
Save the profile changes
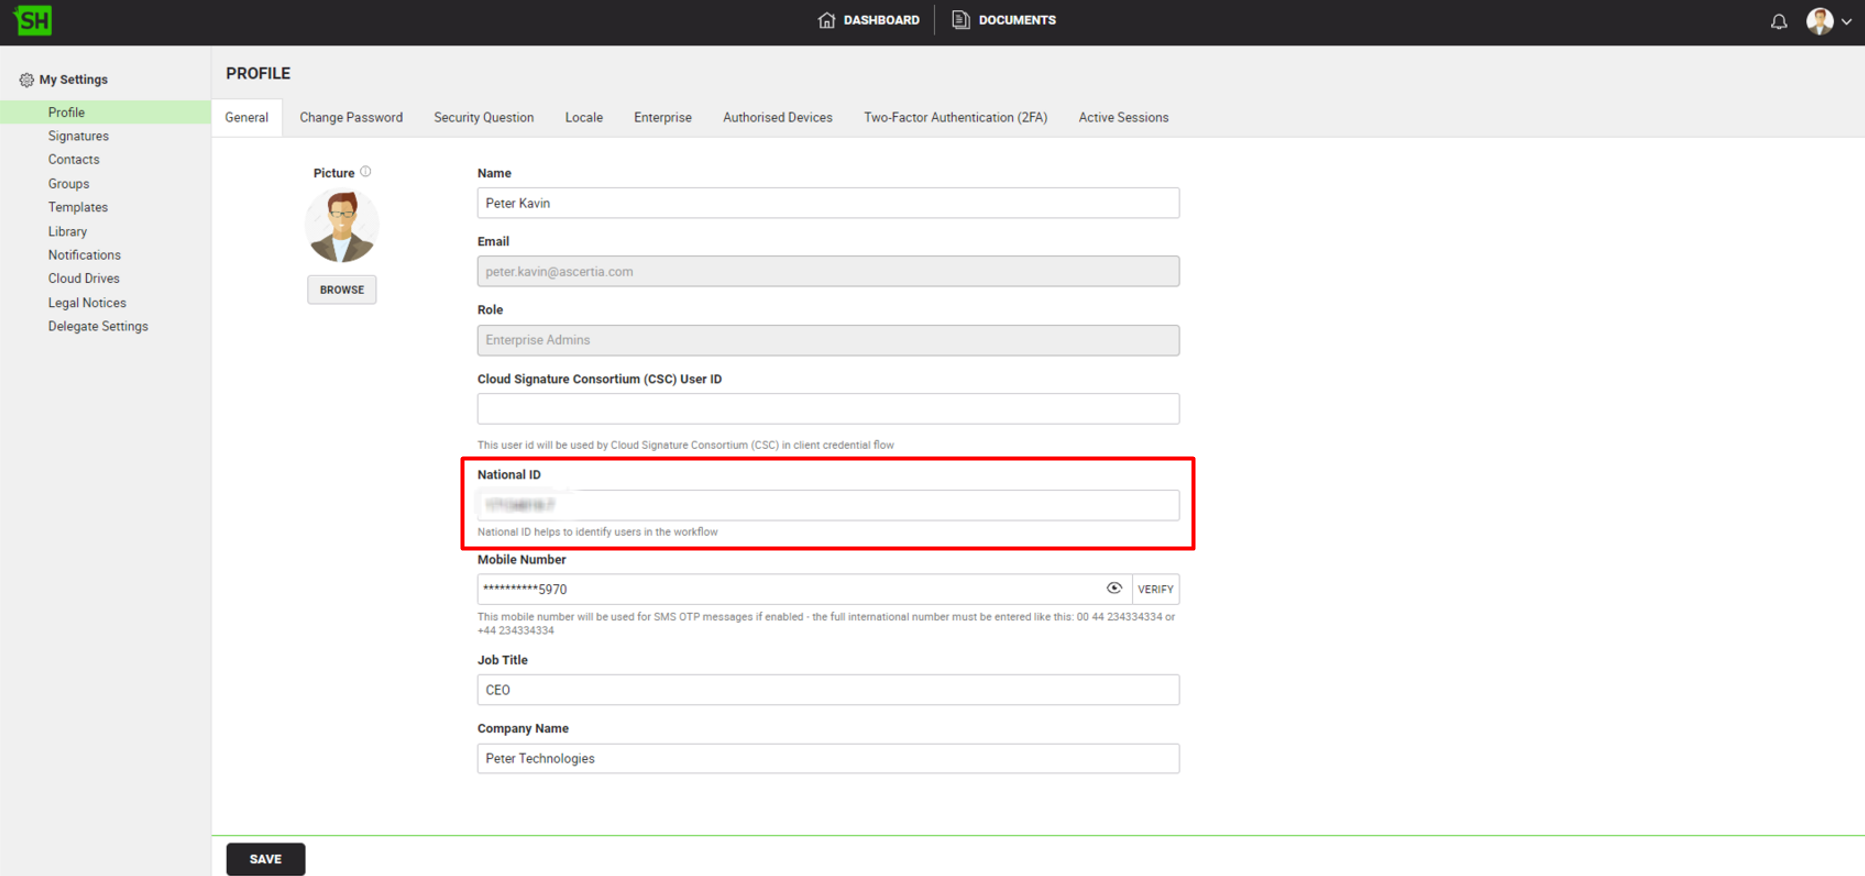[x=265, y=859]
